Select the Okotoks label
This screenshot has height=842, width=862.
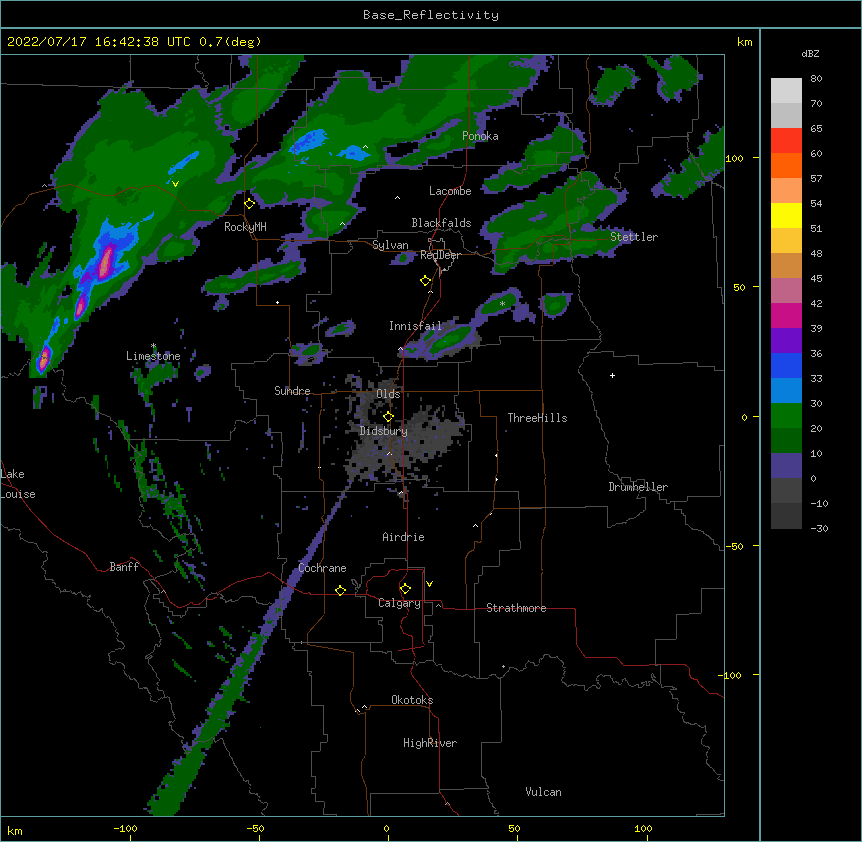coord(412,700)
